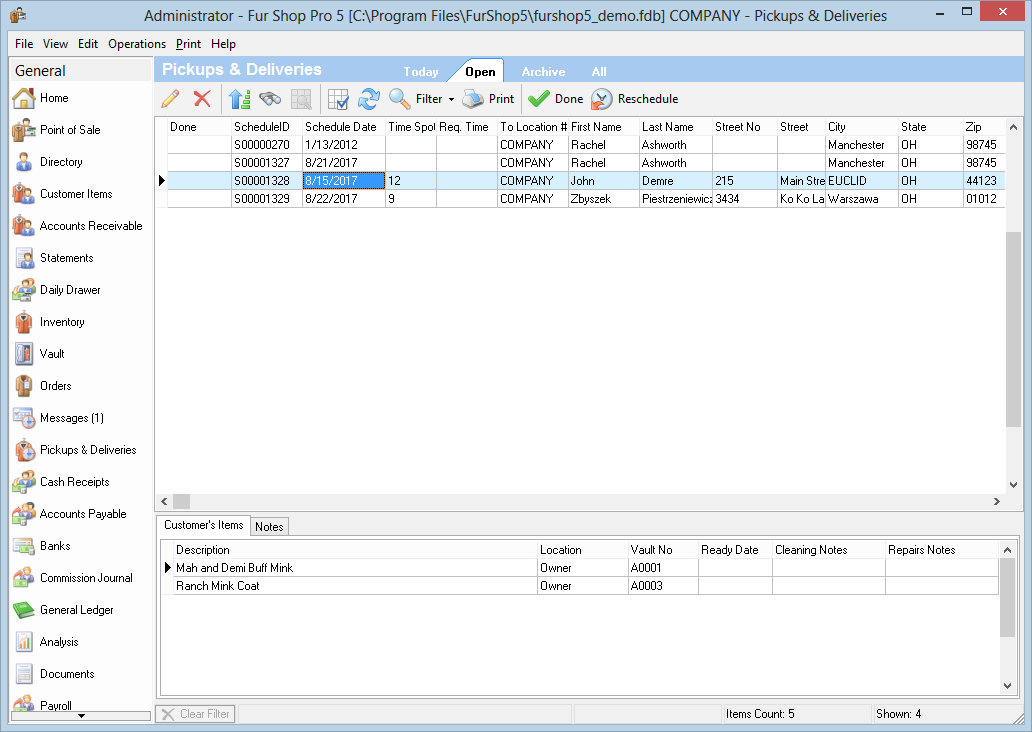Switch to the Archive tab
Screen dimensions: 1032x732
(543, 72)
